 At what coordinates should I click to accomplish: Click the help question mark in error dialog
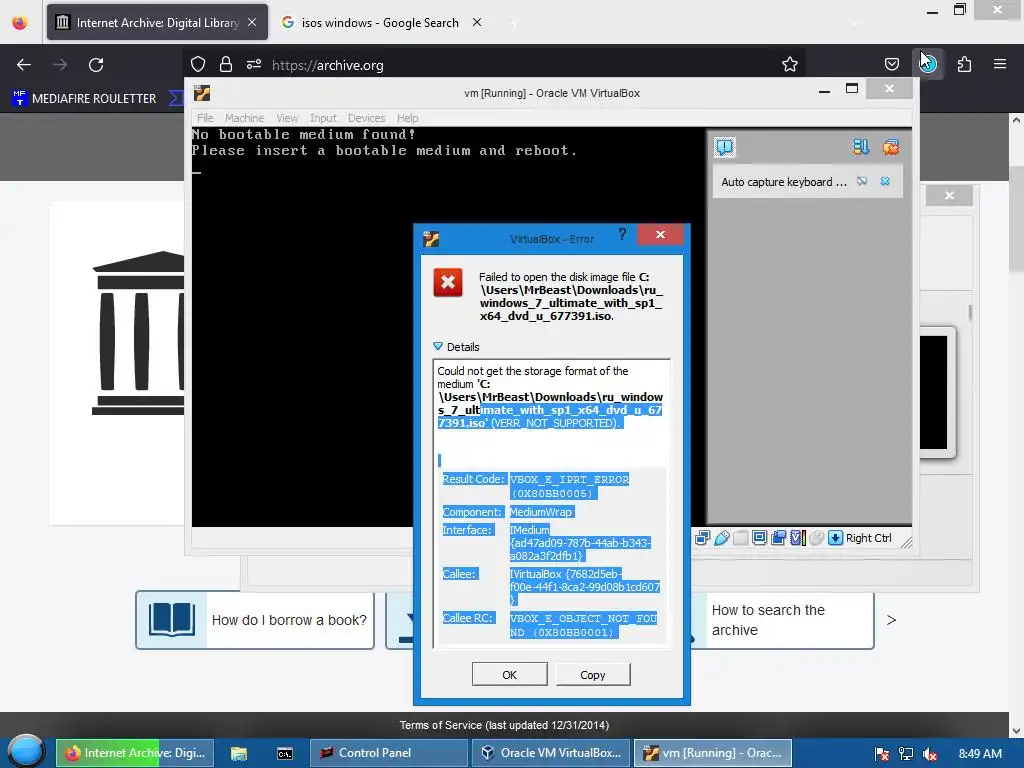pos(622,234)
